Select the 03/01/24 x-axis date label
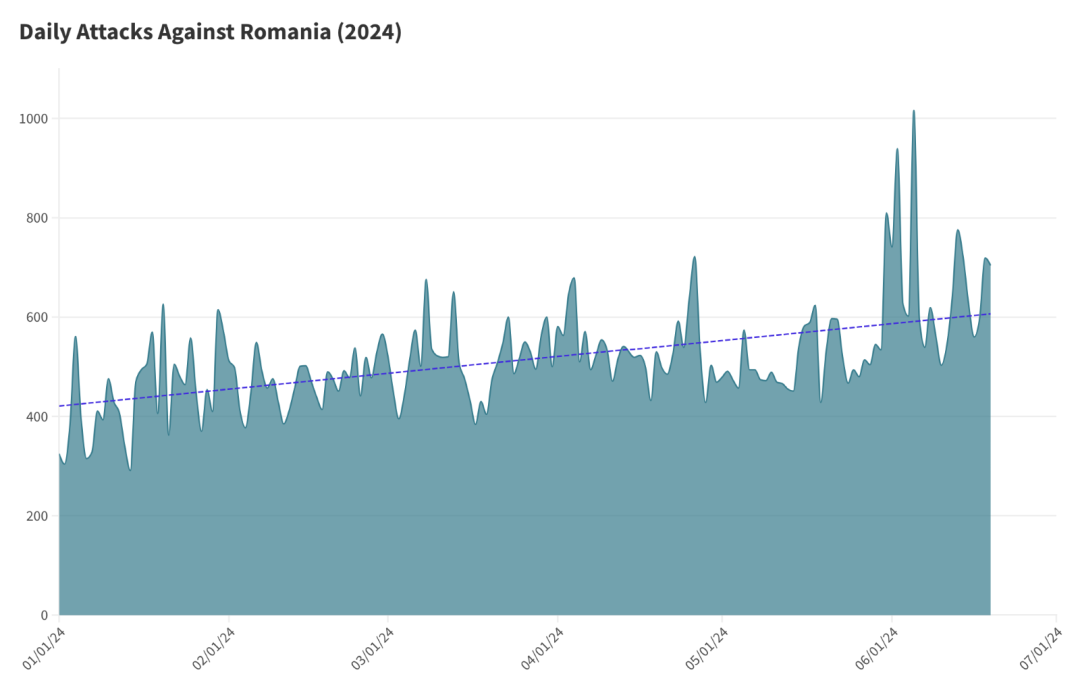1080x695 pixels. [372, 648]
